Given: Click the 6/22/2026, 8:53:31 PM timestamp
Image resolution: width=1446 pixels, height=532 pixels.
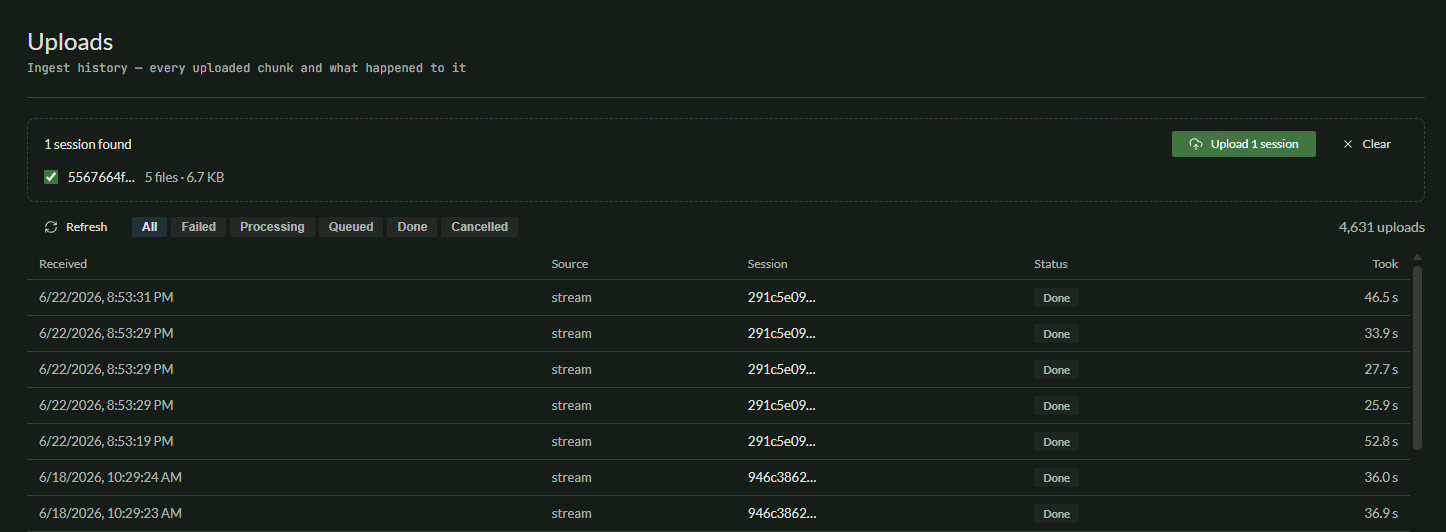Looking at the screenshot, I should [x=106, y=297].
